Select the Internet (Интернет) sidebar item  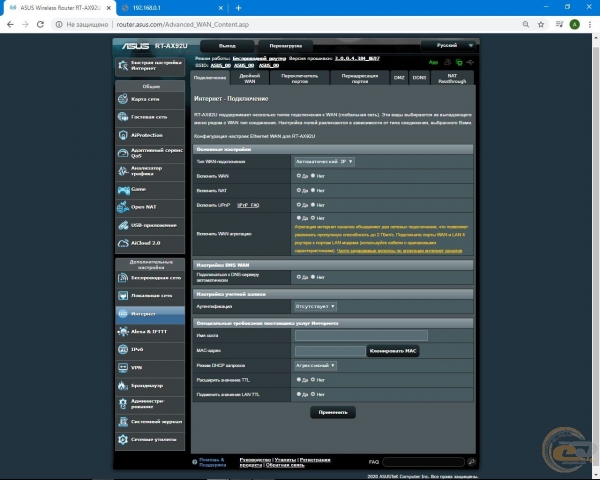(x=150, y=314)
